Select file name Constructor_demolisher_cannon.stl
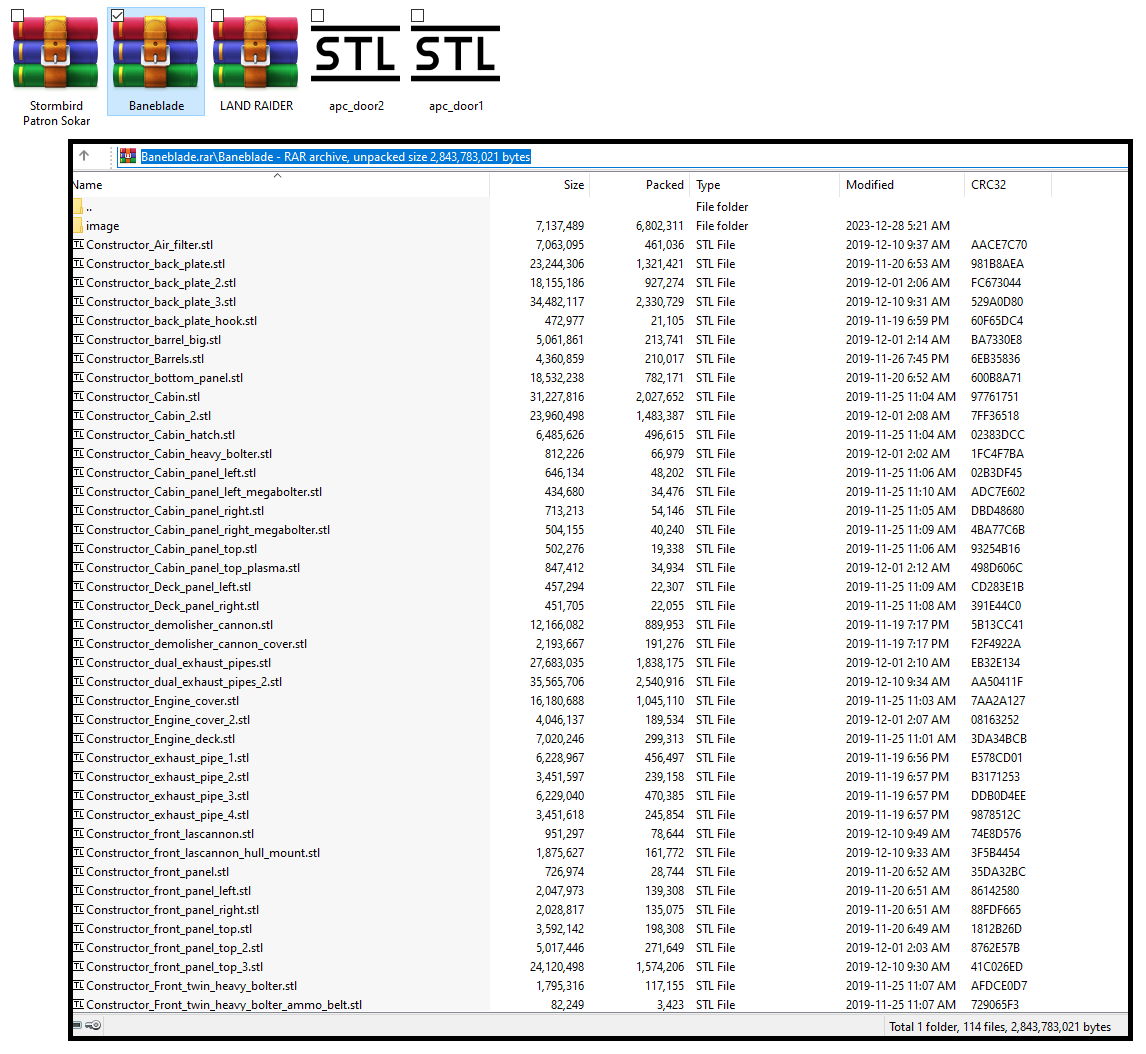 [x=180, y=625]
